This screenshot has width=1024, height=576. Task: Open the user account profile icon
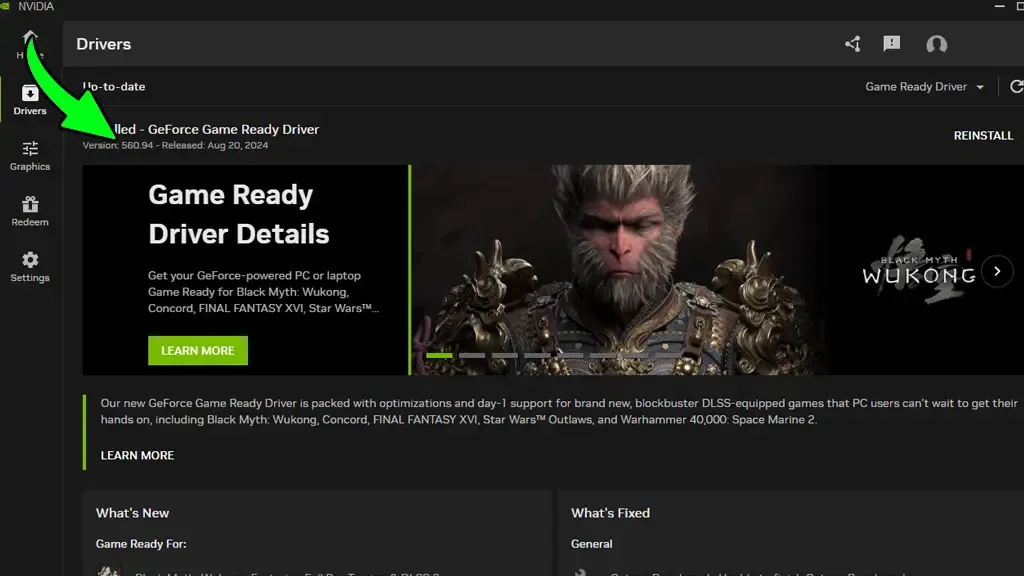click(936, 44)
